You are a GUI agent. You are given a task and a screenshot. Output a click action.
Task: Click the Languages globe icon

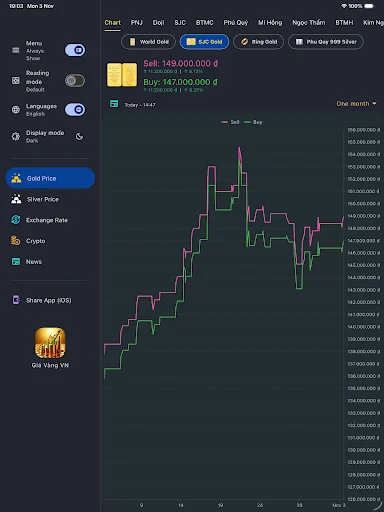[16, 110]
